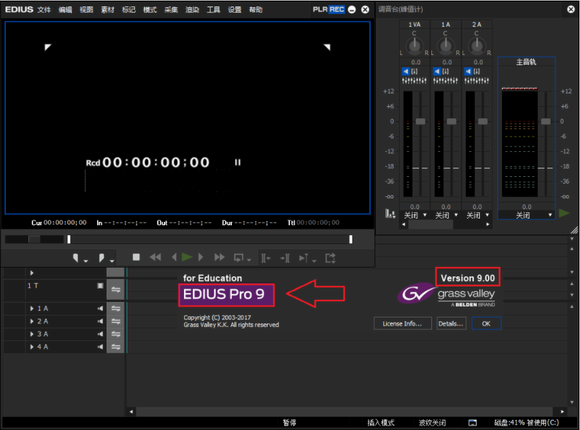Click the Export icon in transport bar
Viewport: 580px width, 430px height.
330,258
